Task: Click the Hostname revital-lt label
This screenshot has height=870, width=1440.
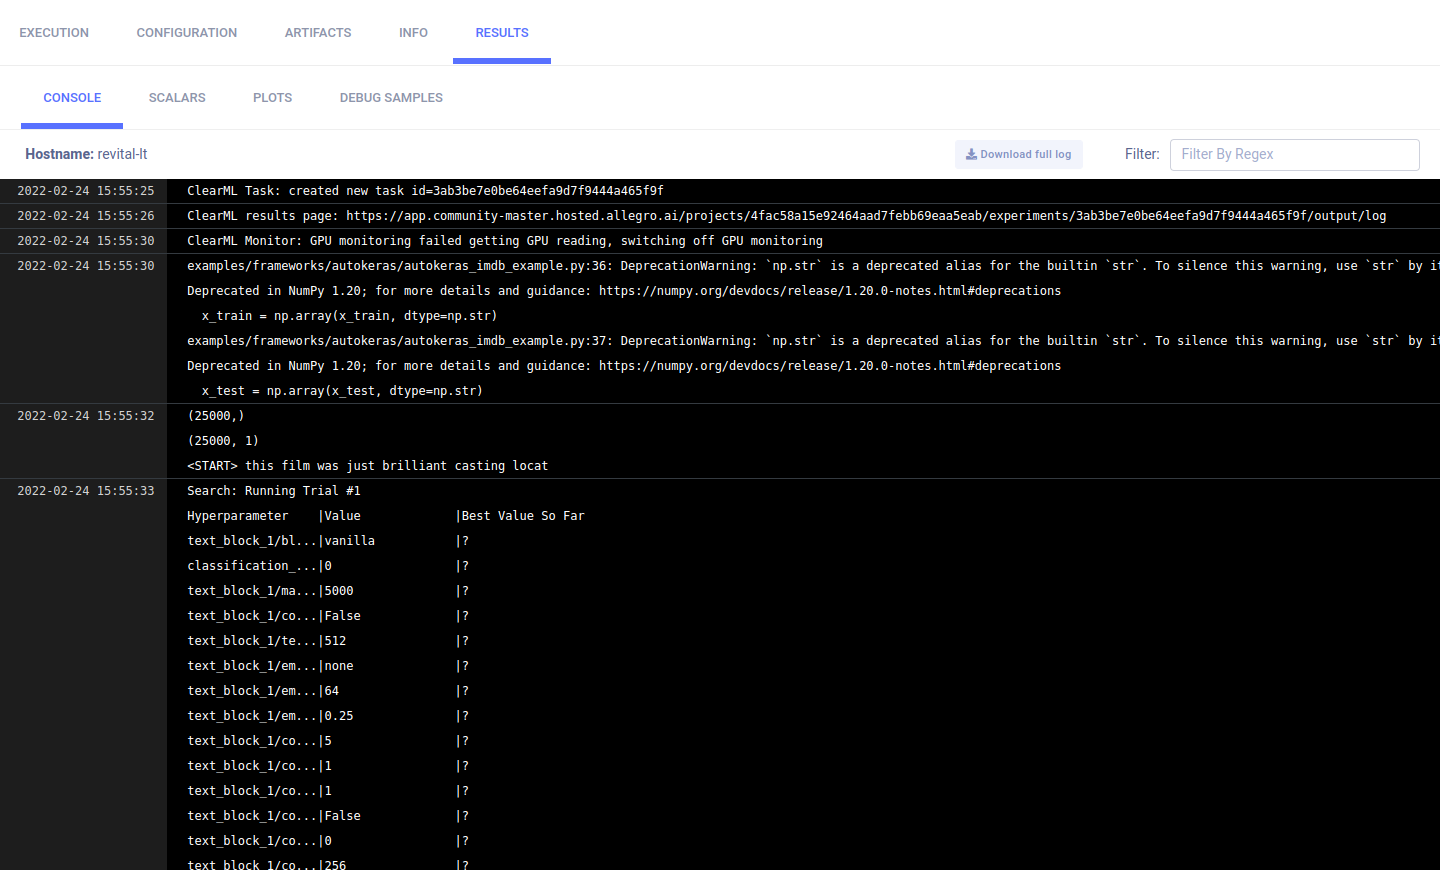Action: tap(86, 154)
